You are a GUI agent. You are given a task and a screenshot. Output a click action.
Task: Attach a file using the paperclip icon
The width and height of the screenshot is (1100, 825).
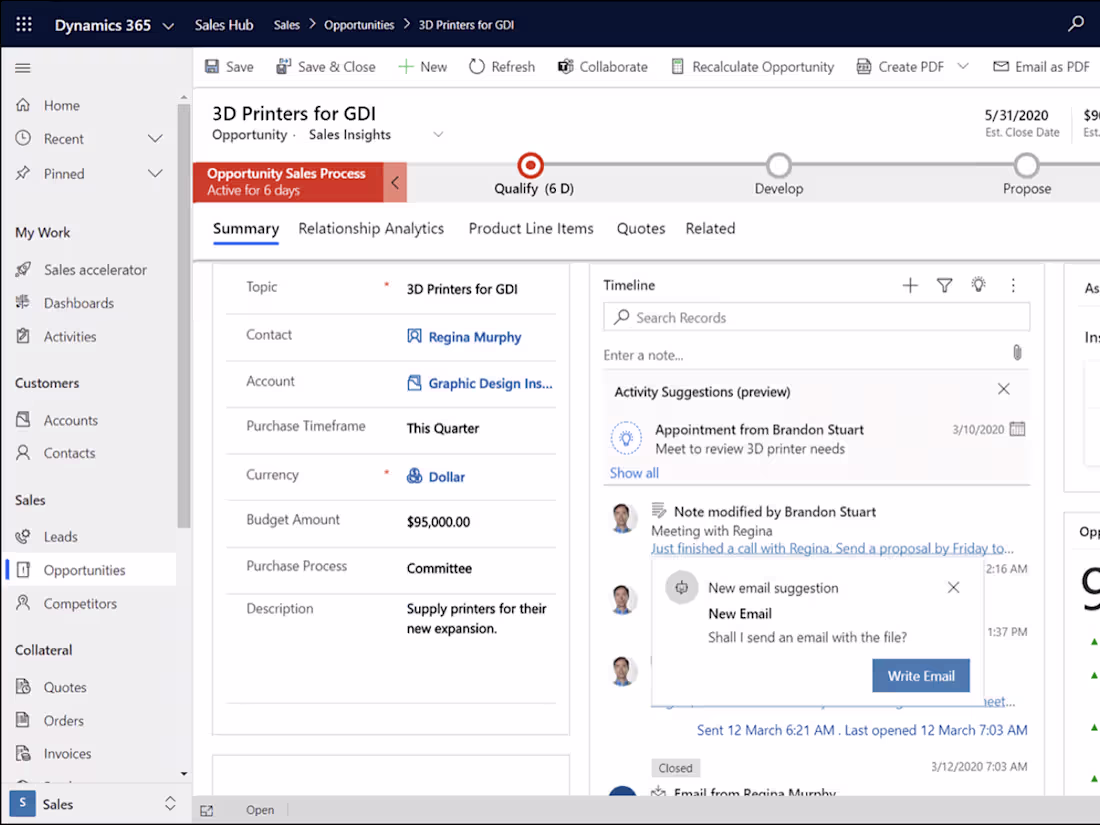coord(1017,352)
